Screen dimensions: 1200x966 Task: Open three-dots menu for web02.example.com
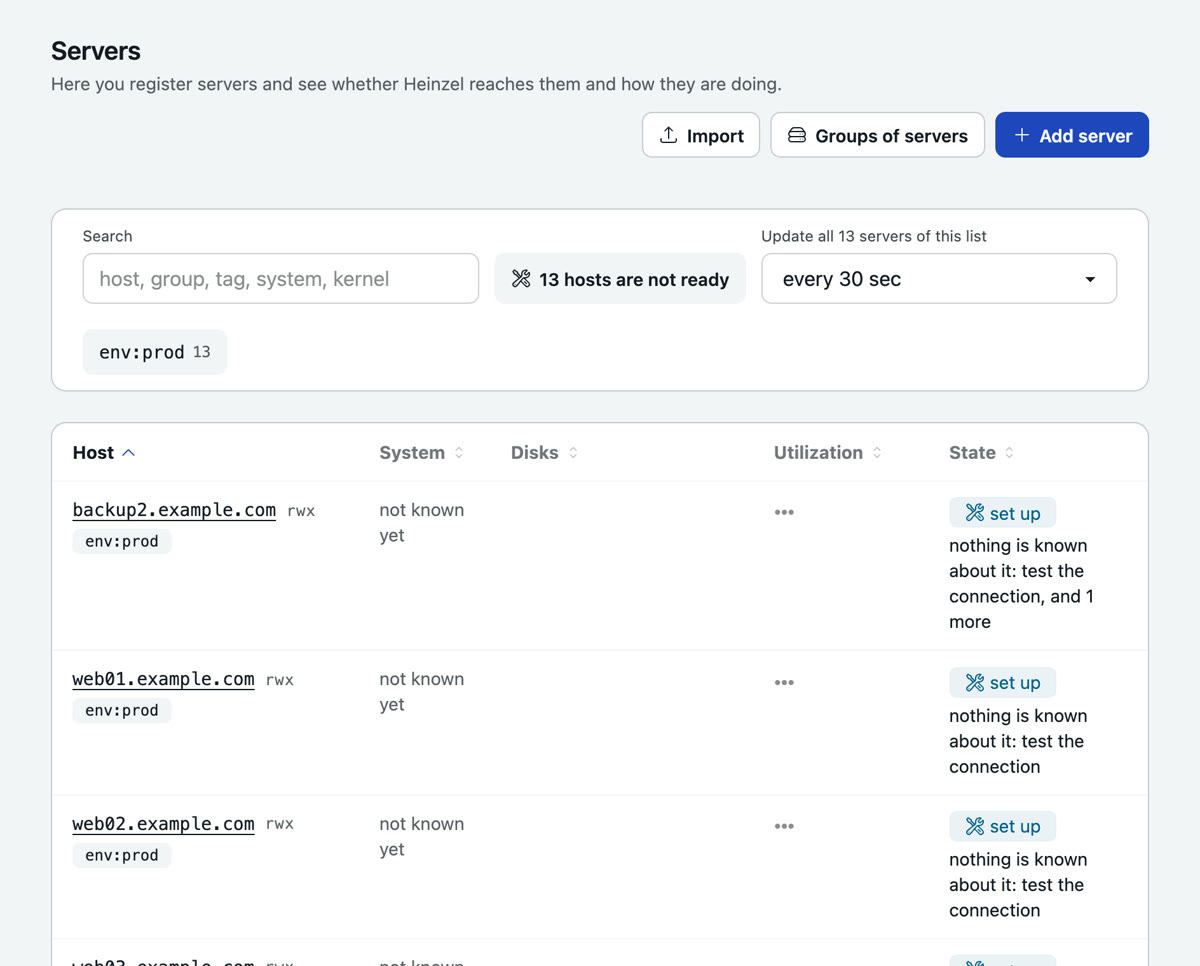[784, 826]
